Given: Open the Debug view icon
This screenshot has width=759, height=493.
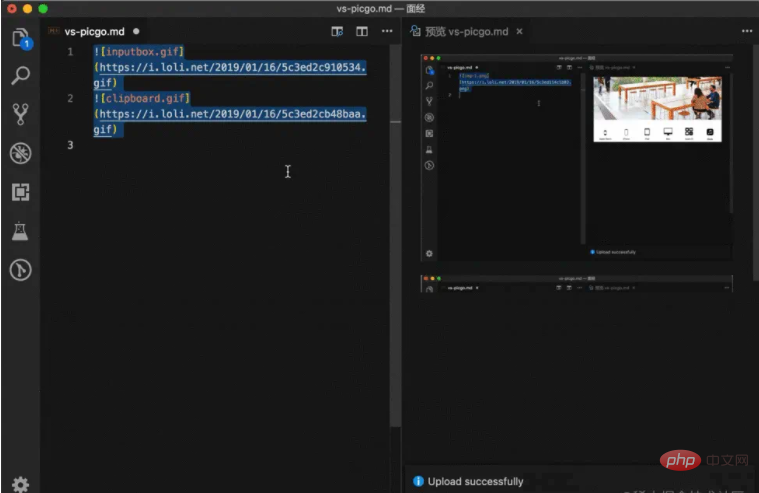Looking at the screenshot, I should tap(20, 152).
